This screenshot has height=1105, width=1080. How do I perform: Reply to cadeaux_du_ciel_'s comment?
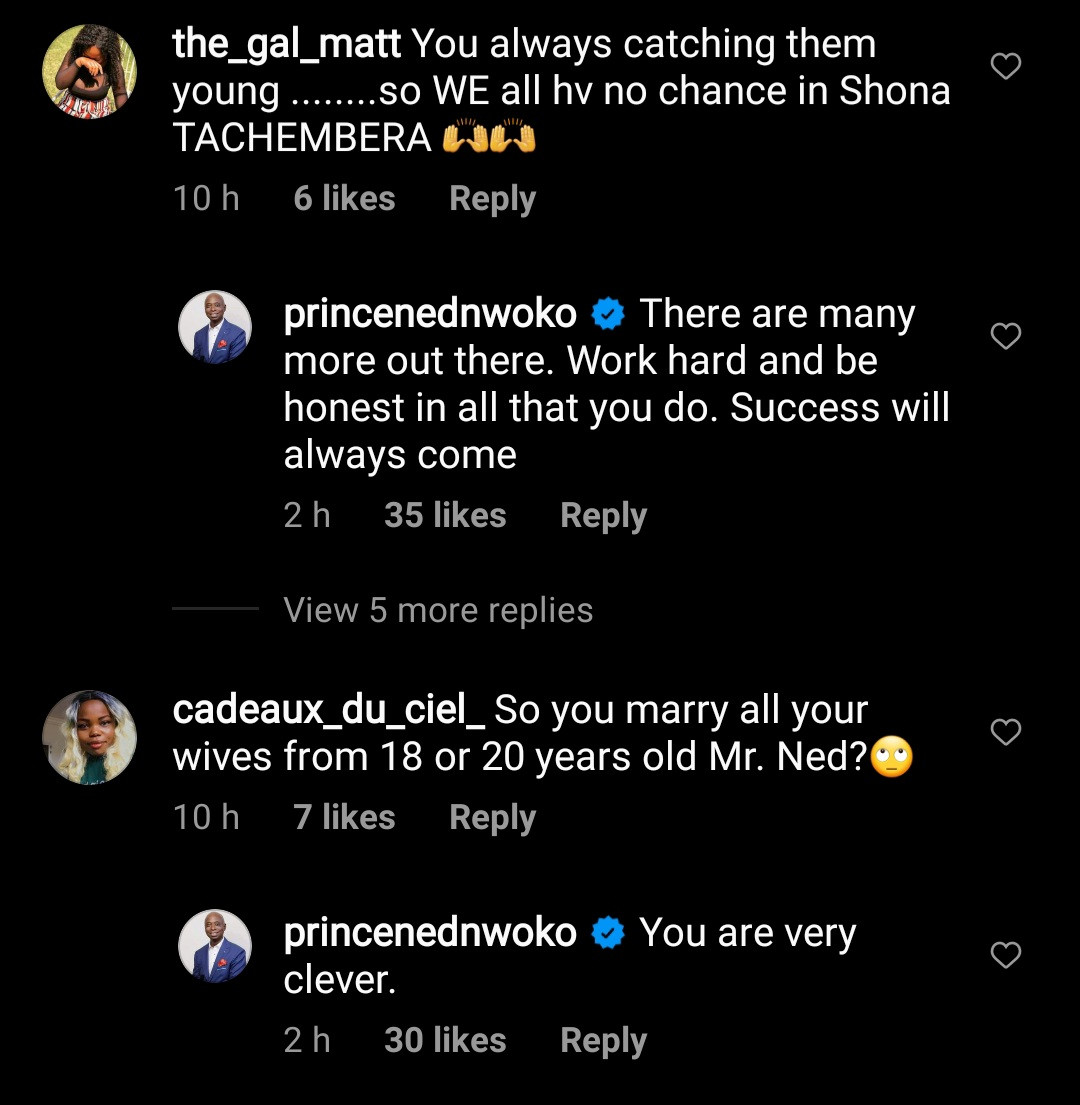click(492, 818)
